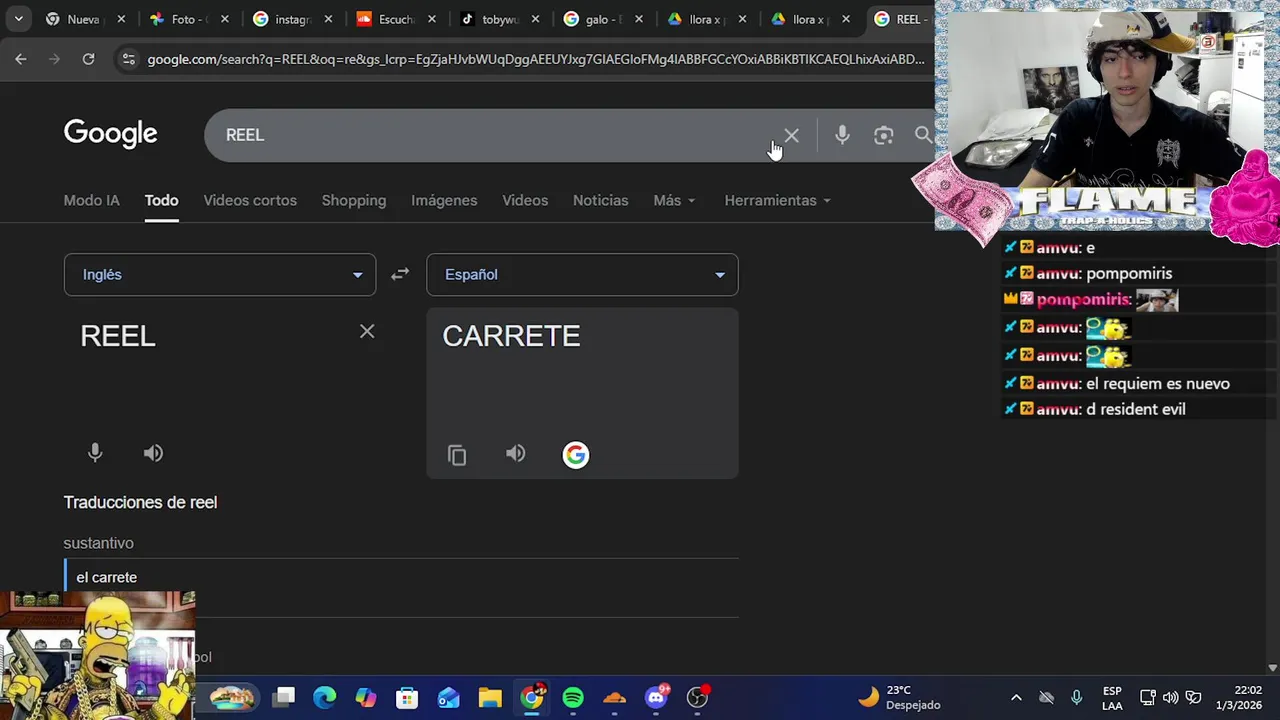The width and height of the screenshot is (1280, 720).
Task: Open Task View from the taskbar
Action: 284,697
